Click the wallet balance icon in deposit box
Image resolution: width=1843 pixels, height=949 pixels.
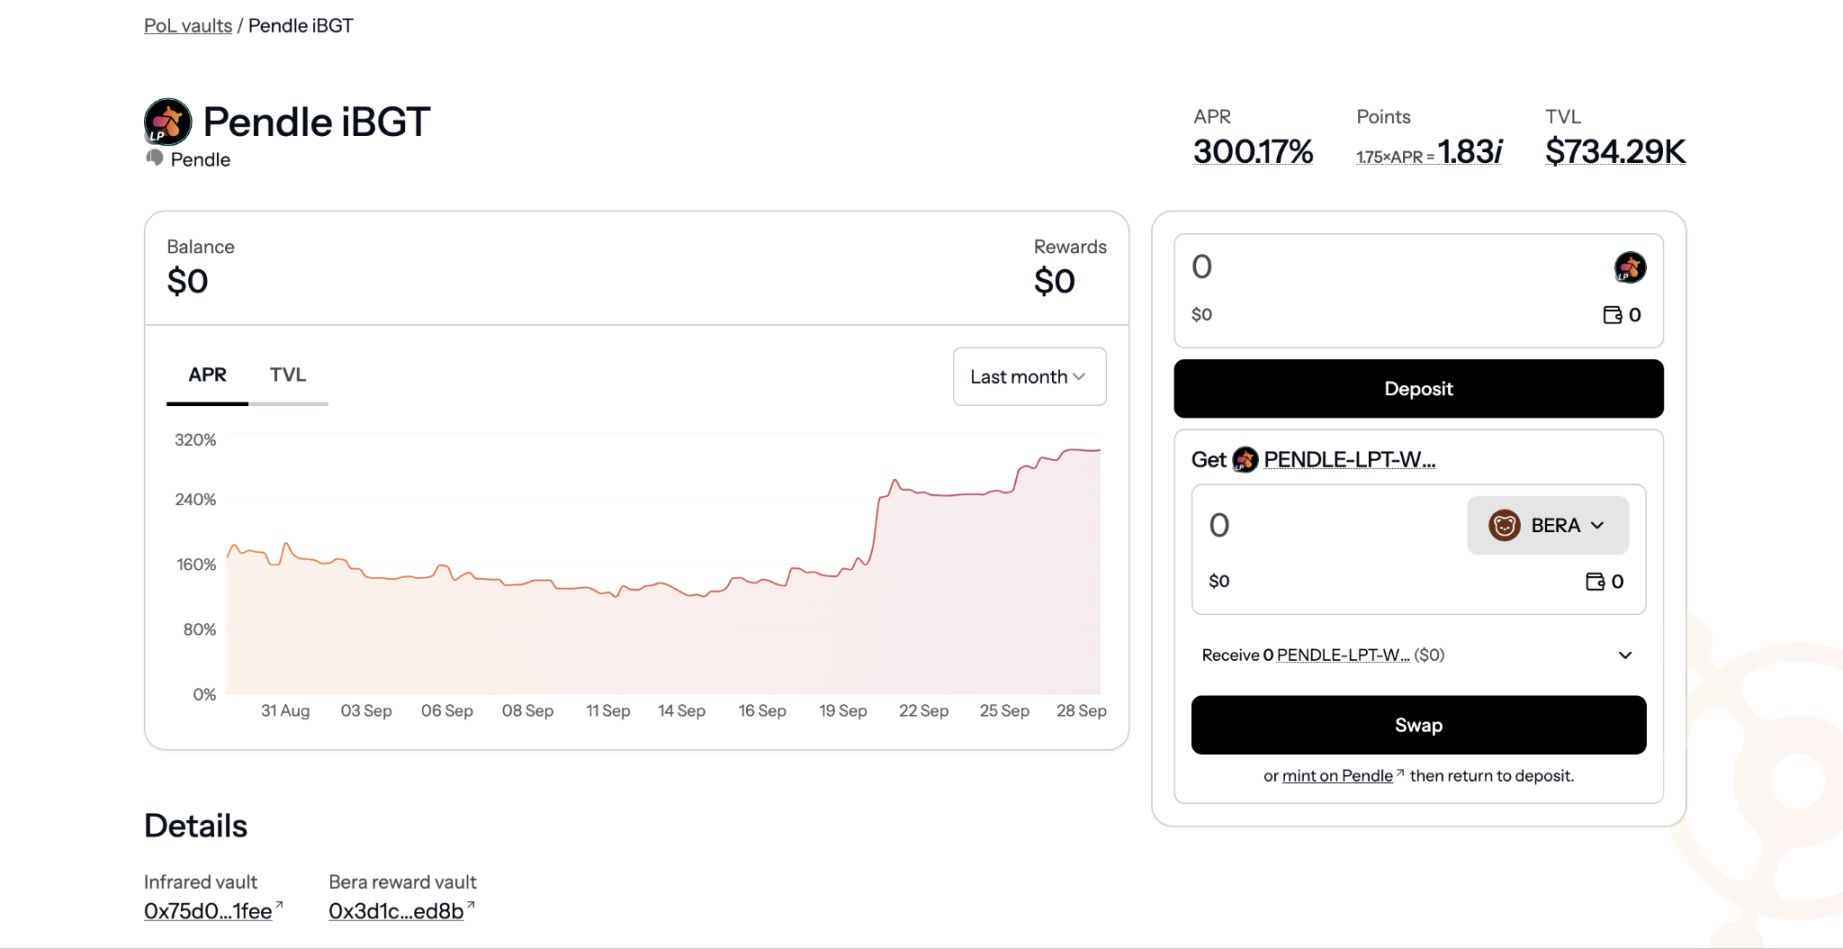1612,315
